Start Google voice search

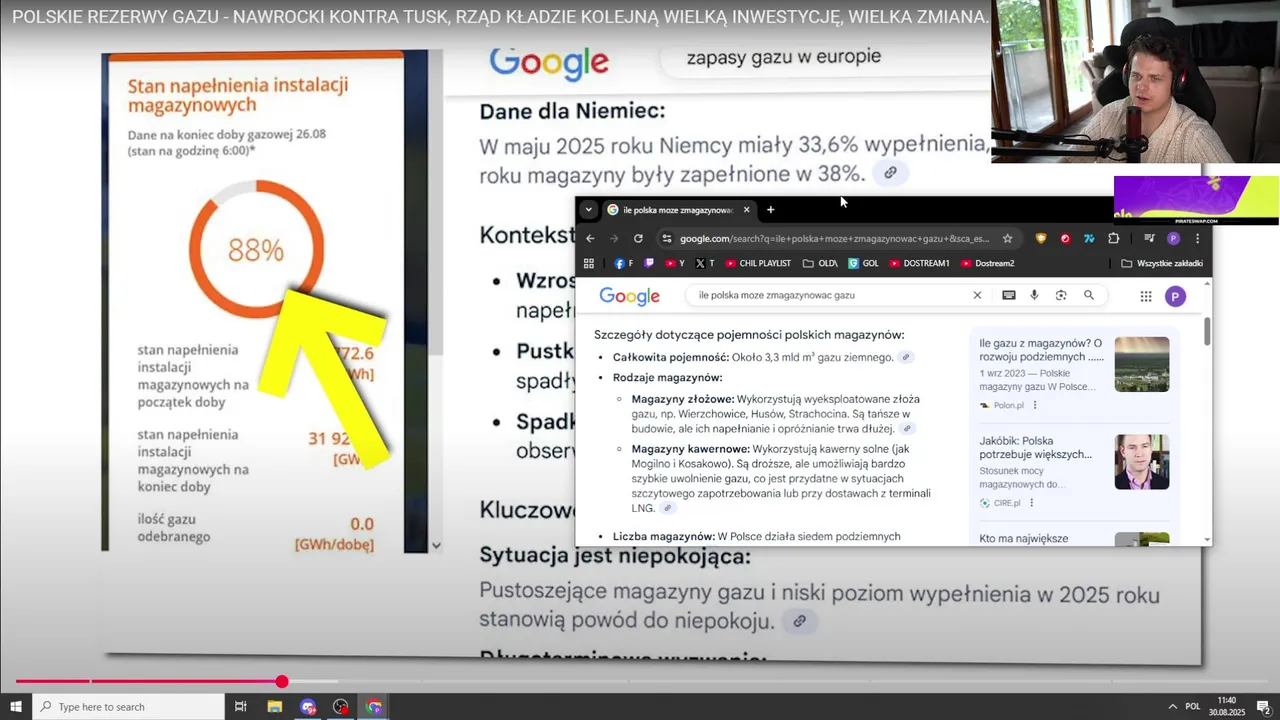[1034, 295]
